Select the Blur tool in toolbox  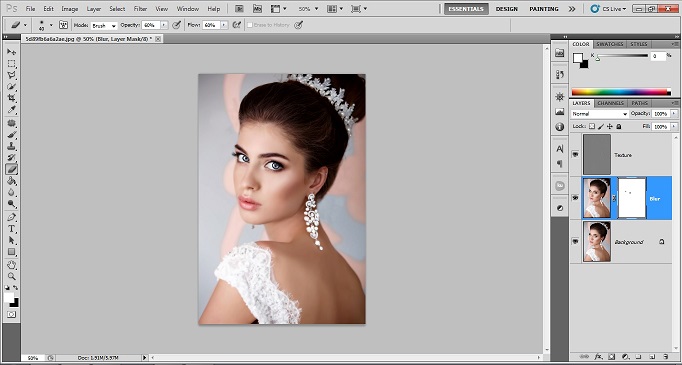(x=11, y=192)
